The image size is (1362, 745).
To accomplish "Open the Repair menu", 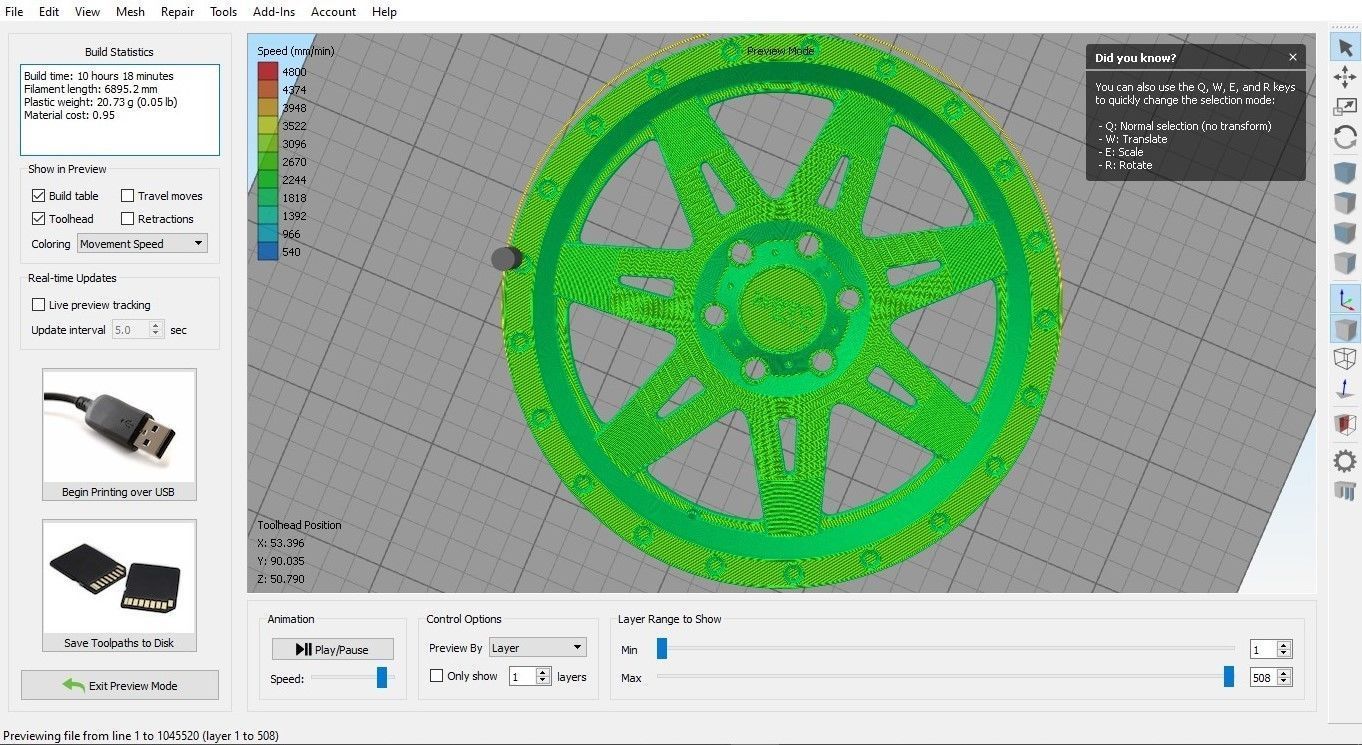I will 178,12.
